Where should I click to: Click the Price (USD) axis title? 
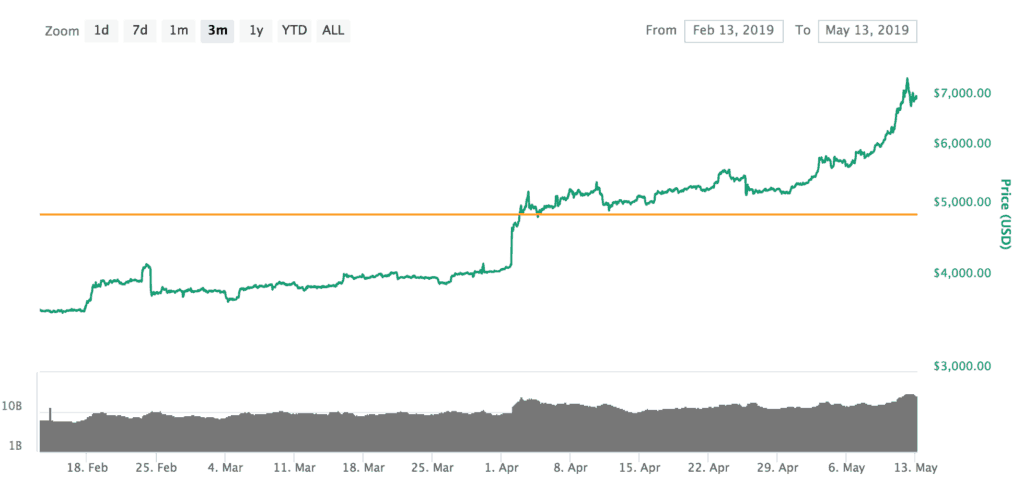pos(1006,213)
